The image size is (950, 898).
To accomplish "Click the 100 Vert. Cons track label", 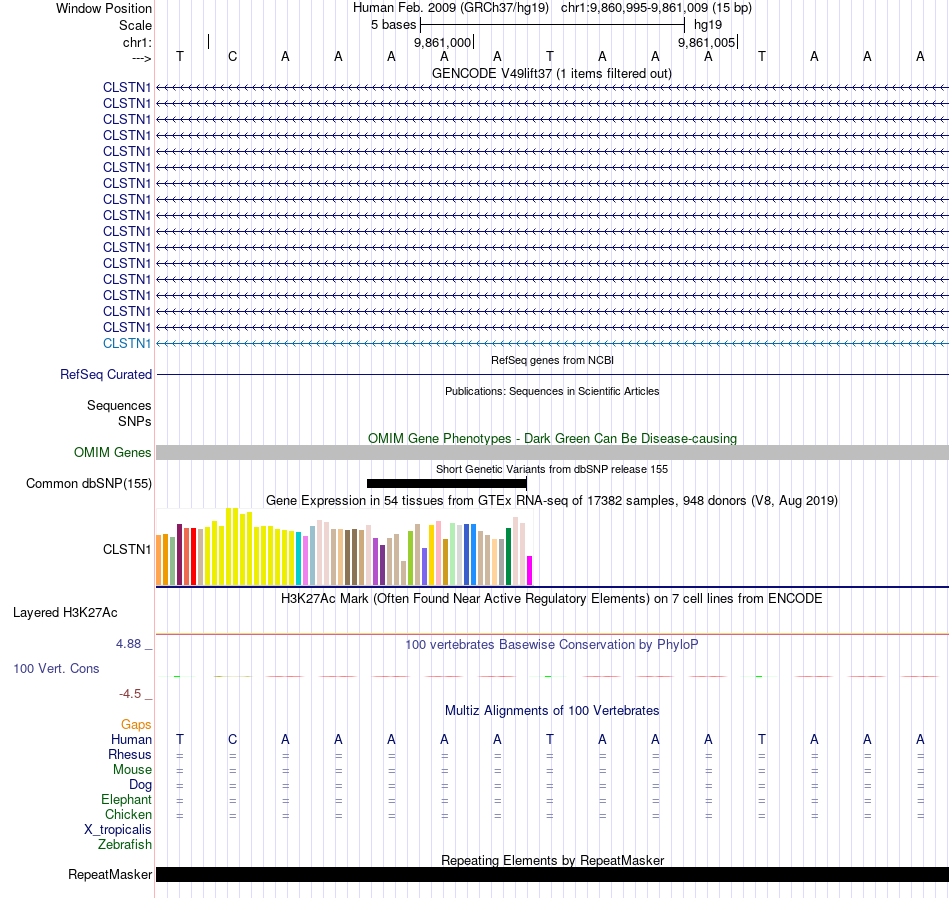I will pos(56,668).
